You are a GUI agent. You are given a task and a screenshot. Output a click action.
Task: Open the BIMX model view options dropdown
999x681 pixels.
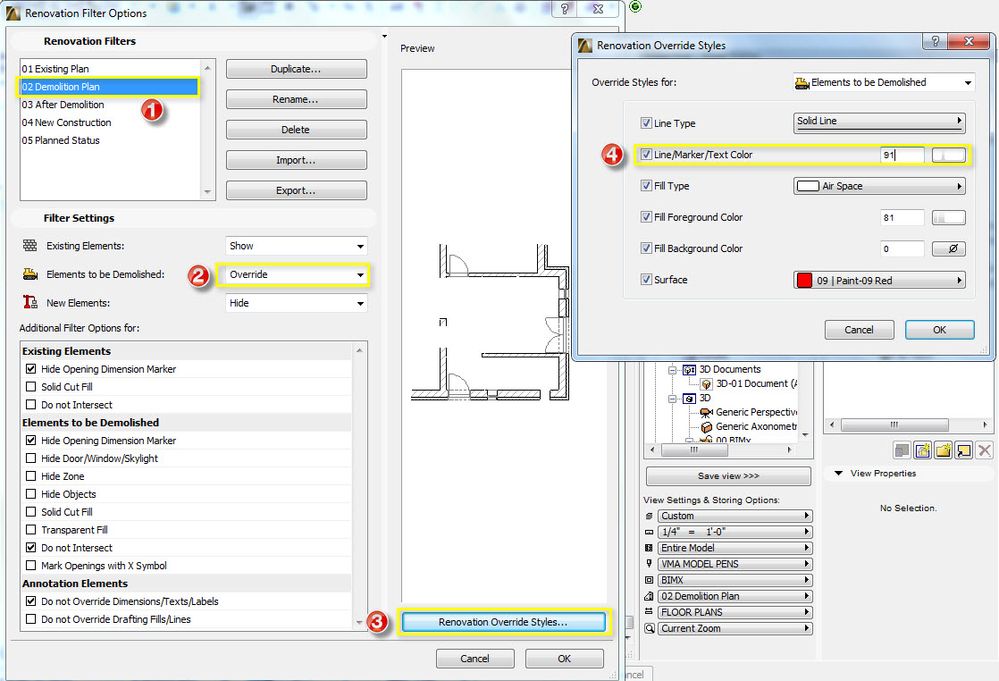(x=735, y=580)
